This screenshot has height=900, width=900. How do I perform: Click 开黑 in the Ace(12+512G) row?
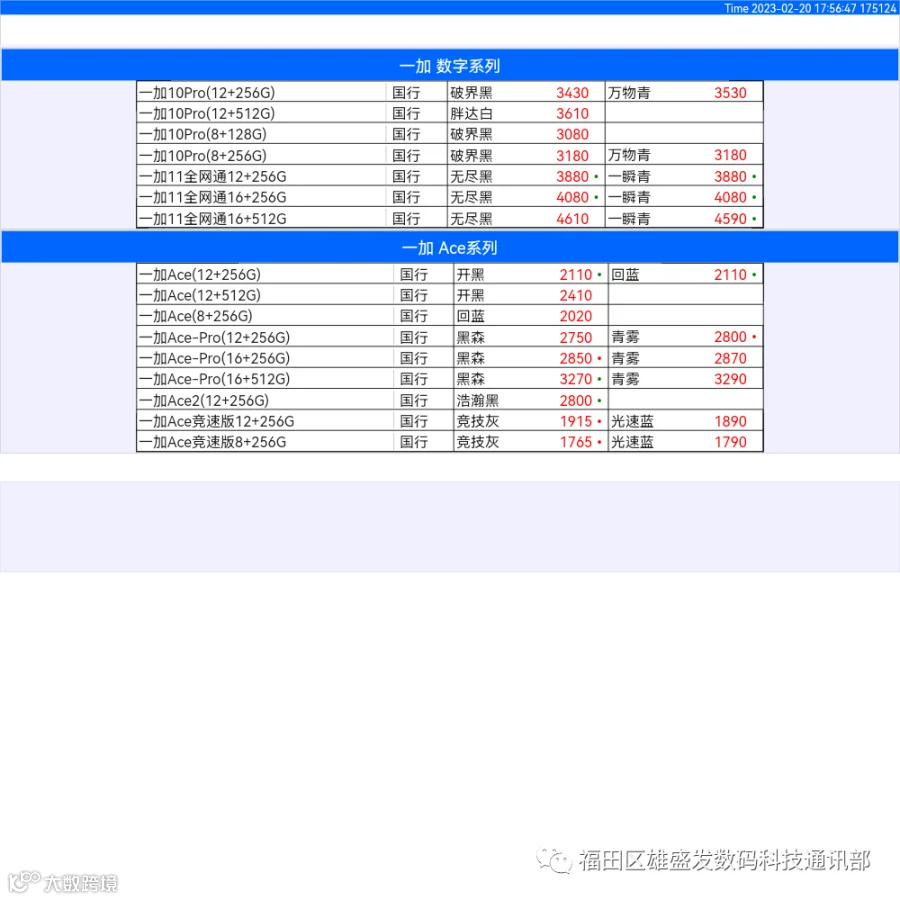(471, 295)
